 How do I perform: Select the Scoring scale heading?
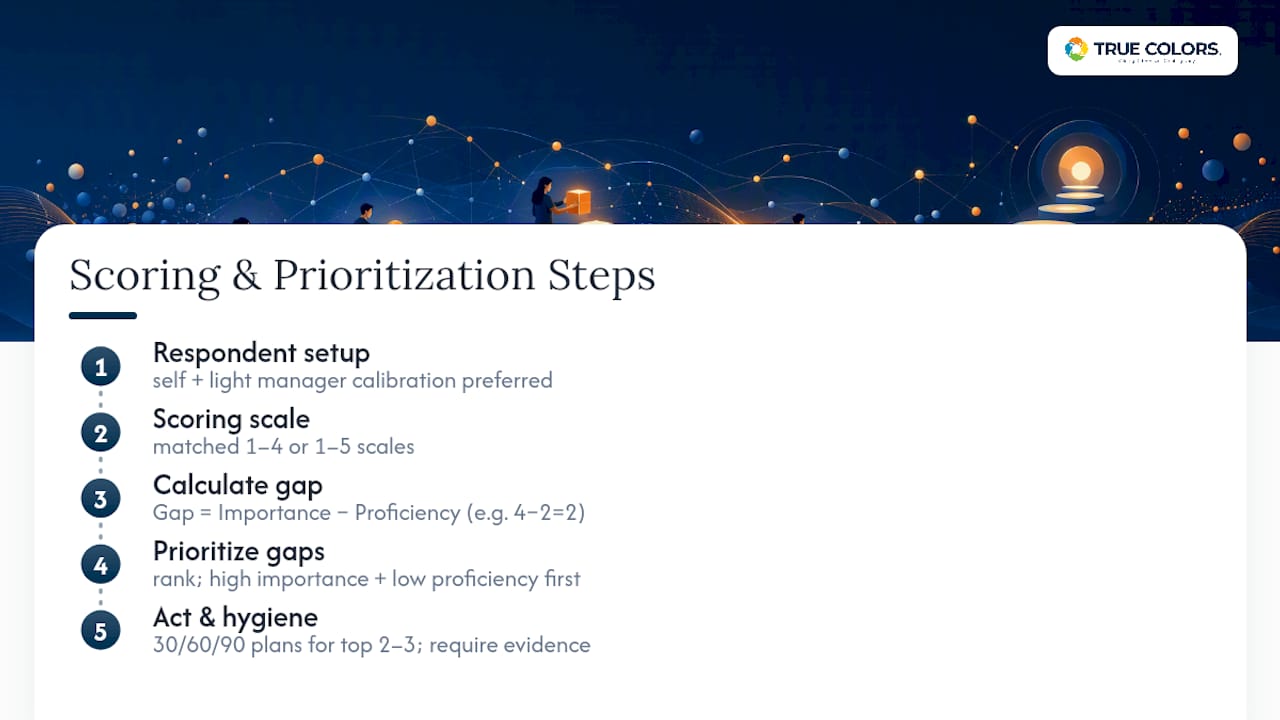(x=231, y=419)
